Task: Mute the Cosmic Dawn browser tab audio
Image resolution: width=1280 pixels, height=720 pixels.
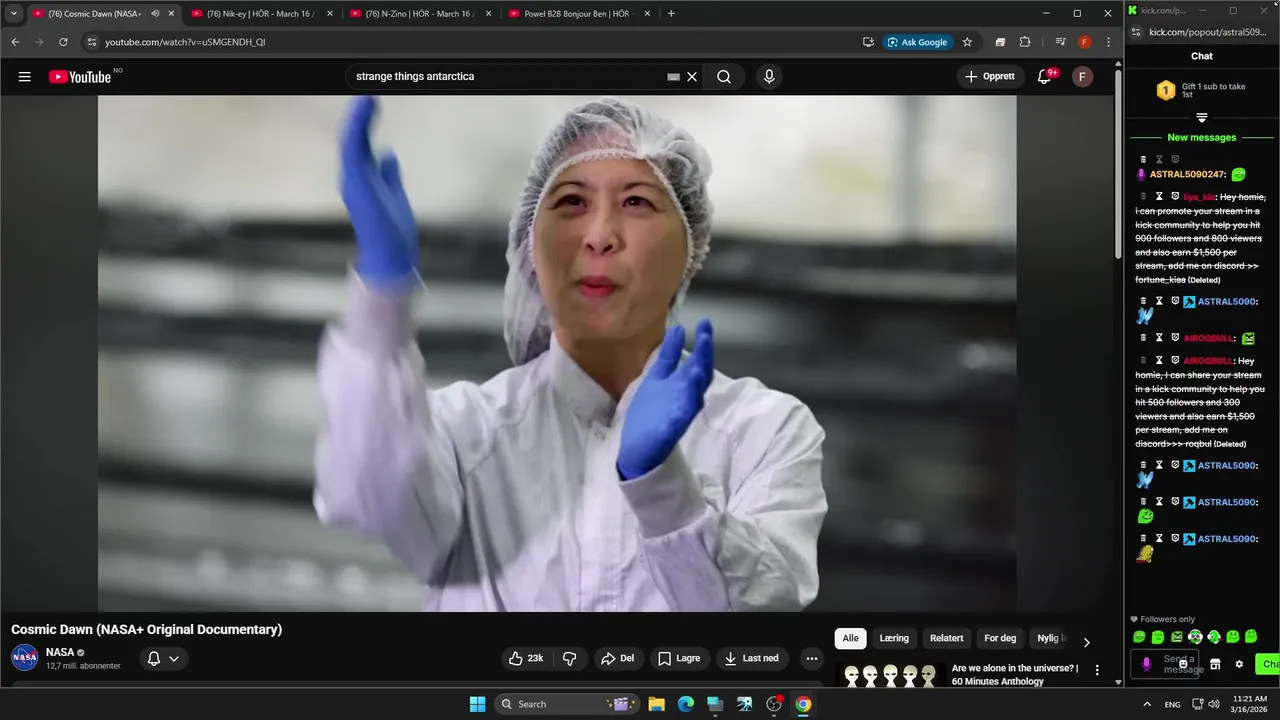Action: (x=154, y=14)
